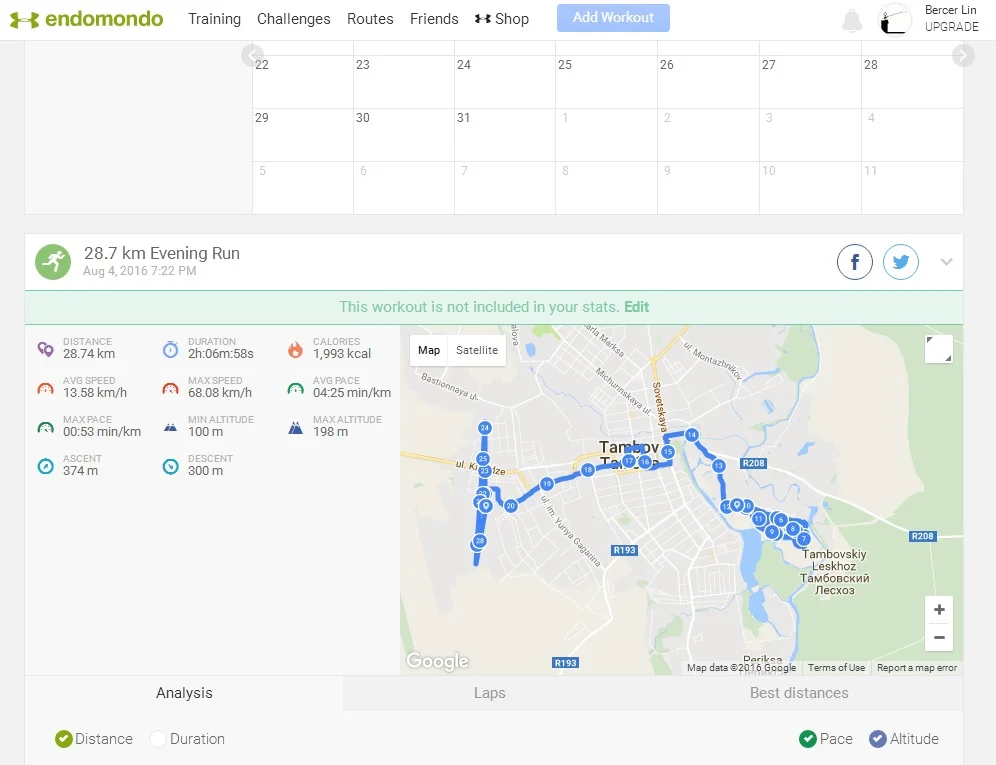Zoom in on the map
Viewport: 996px width, 765px height.
point(939,610)
